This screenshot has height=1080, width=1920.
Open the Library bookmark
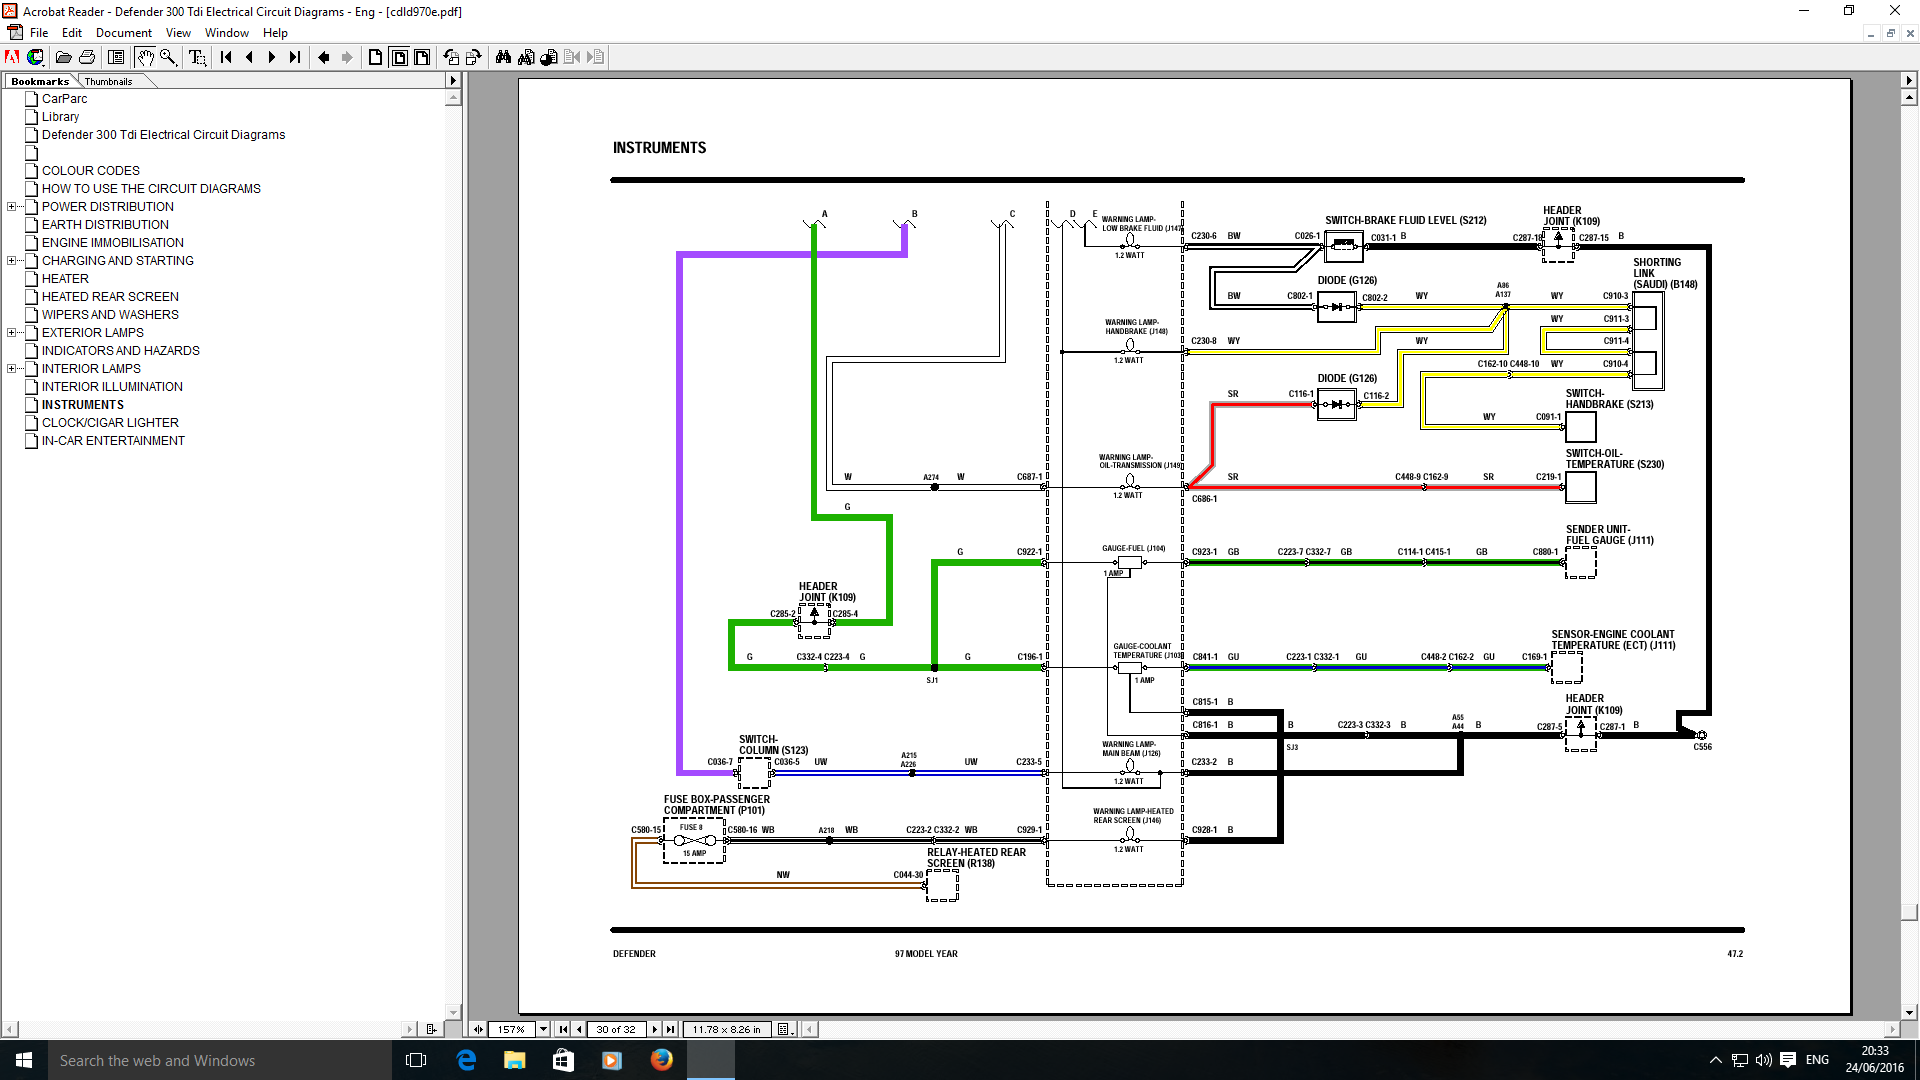pos(60,117)
